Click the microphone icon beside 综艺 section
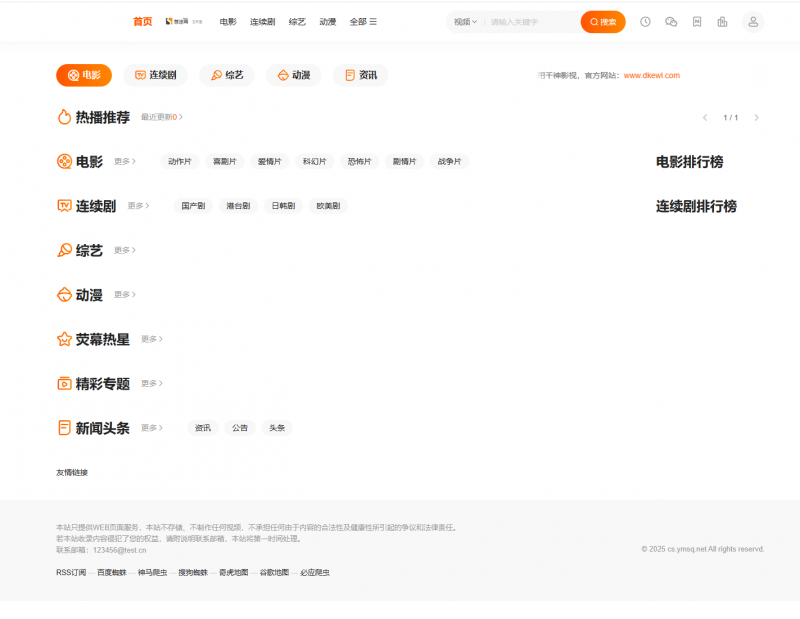This screenshot has width=800, height=619. click(x=61, y=250)
